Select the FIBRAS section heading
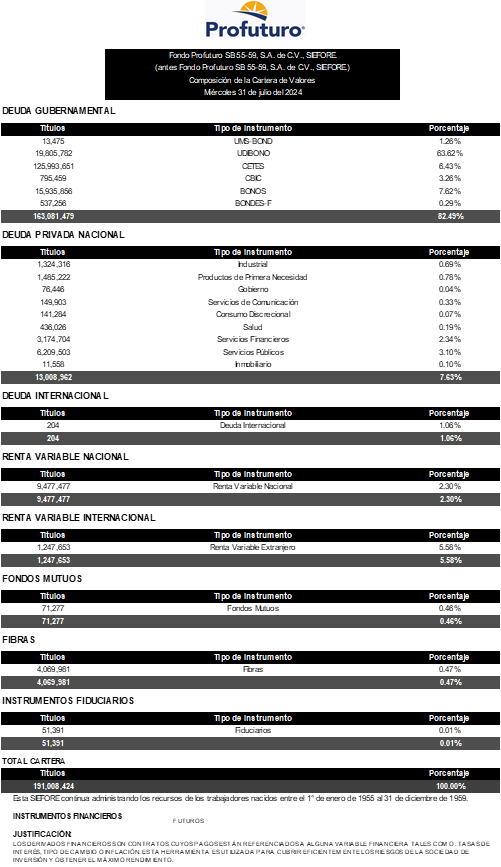 (x=19, y=640)
